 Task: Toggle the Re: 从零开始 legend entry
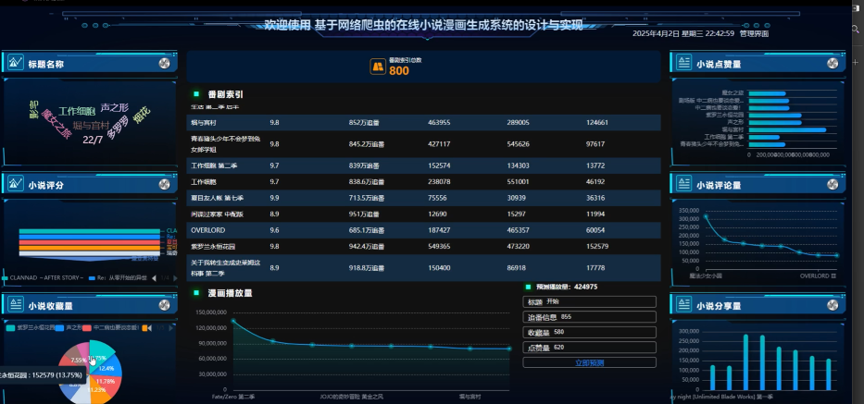click(x=117, y=278)
